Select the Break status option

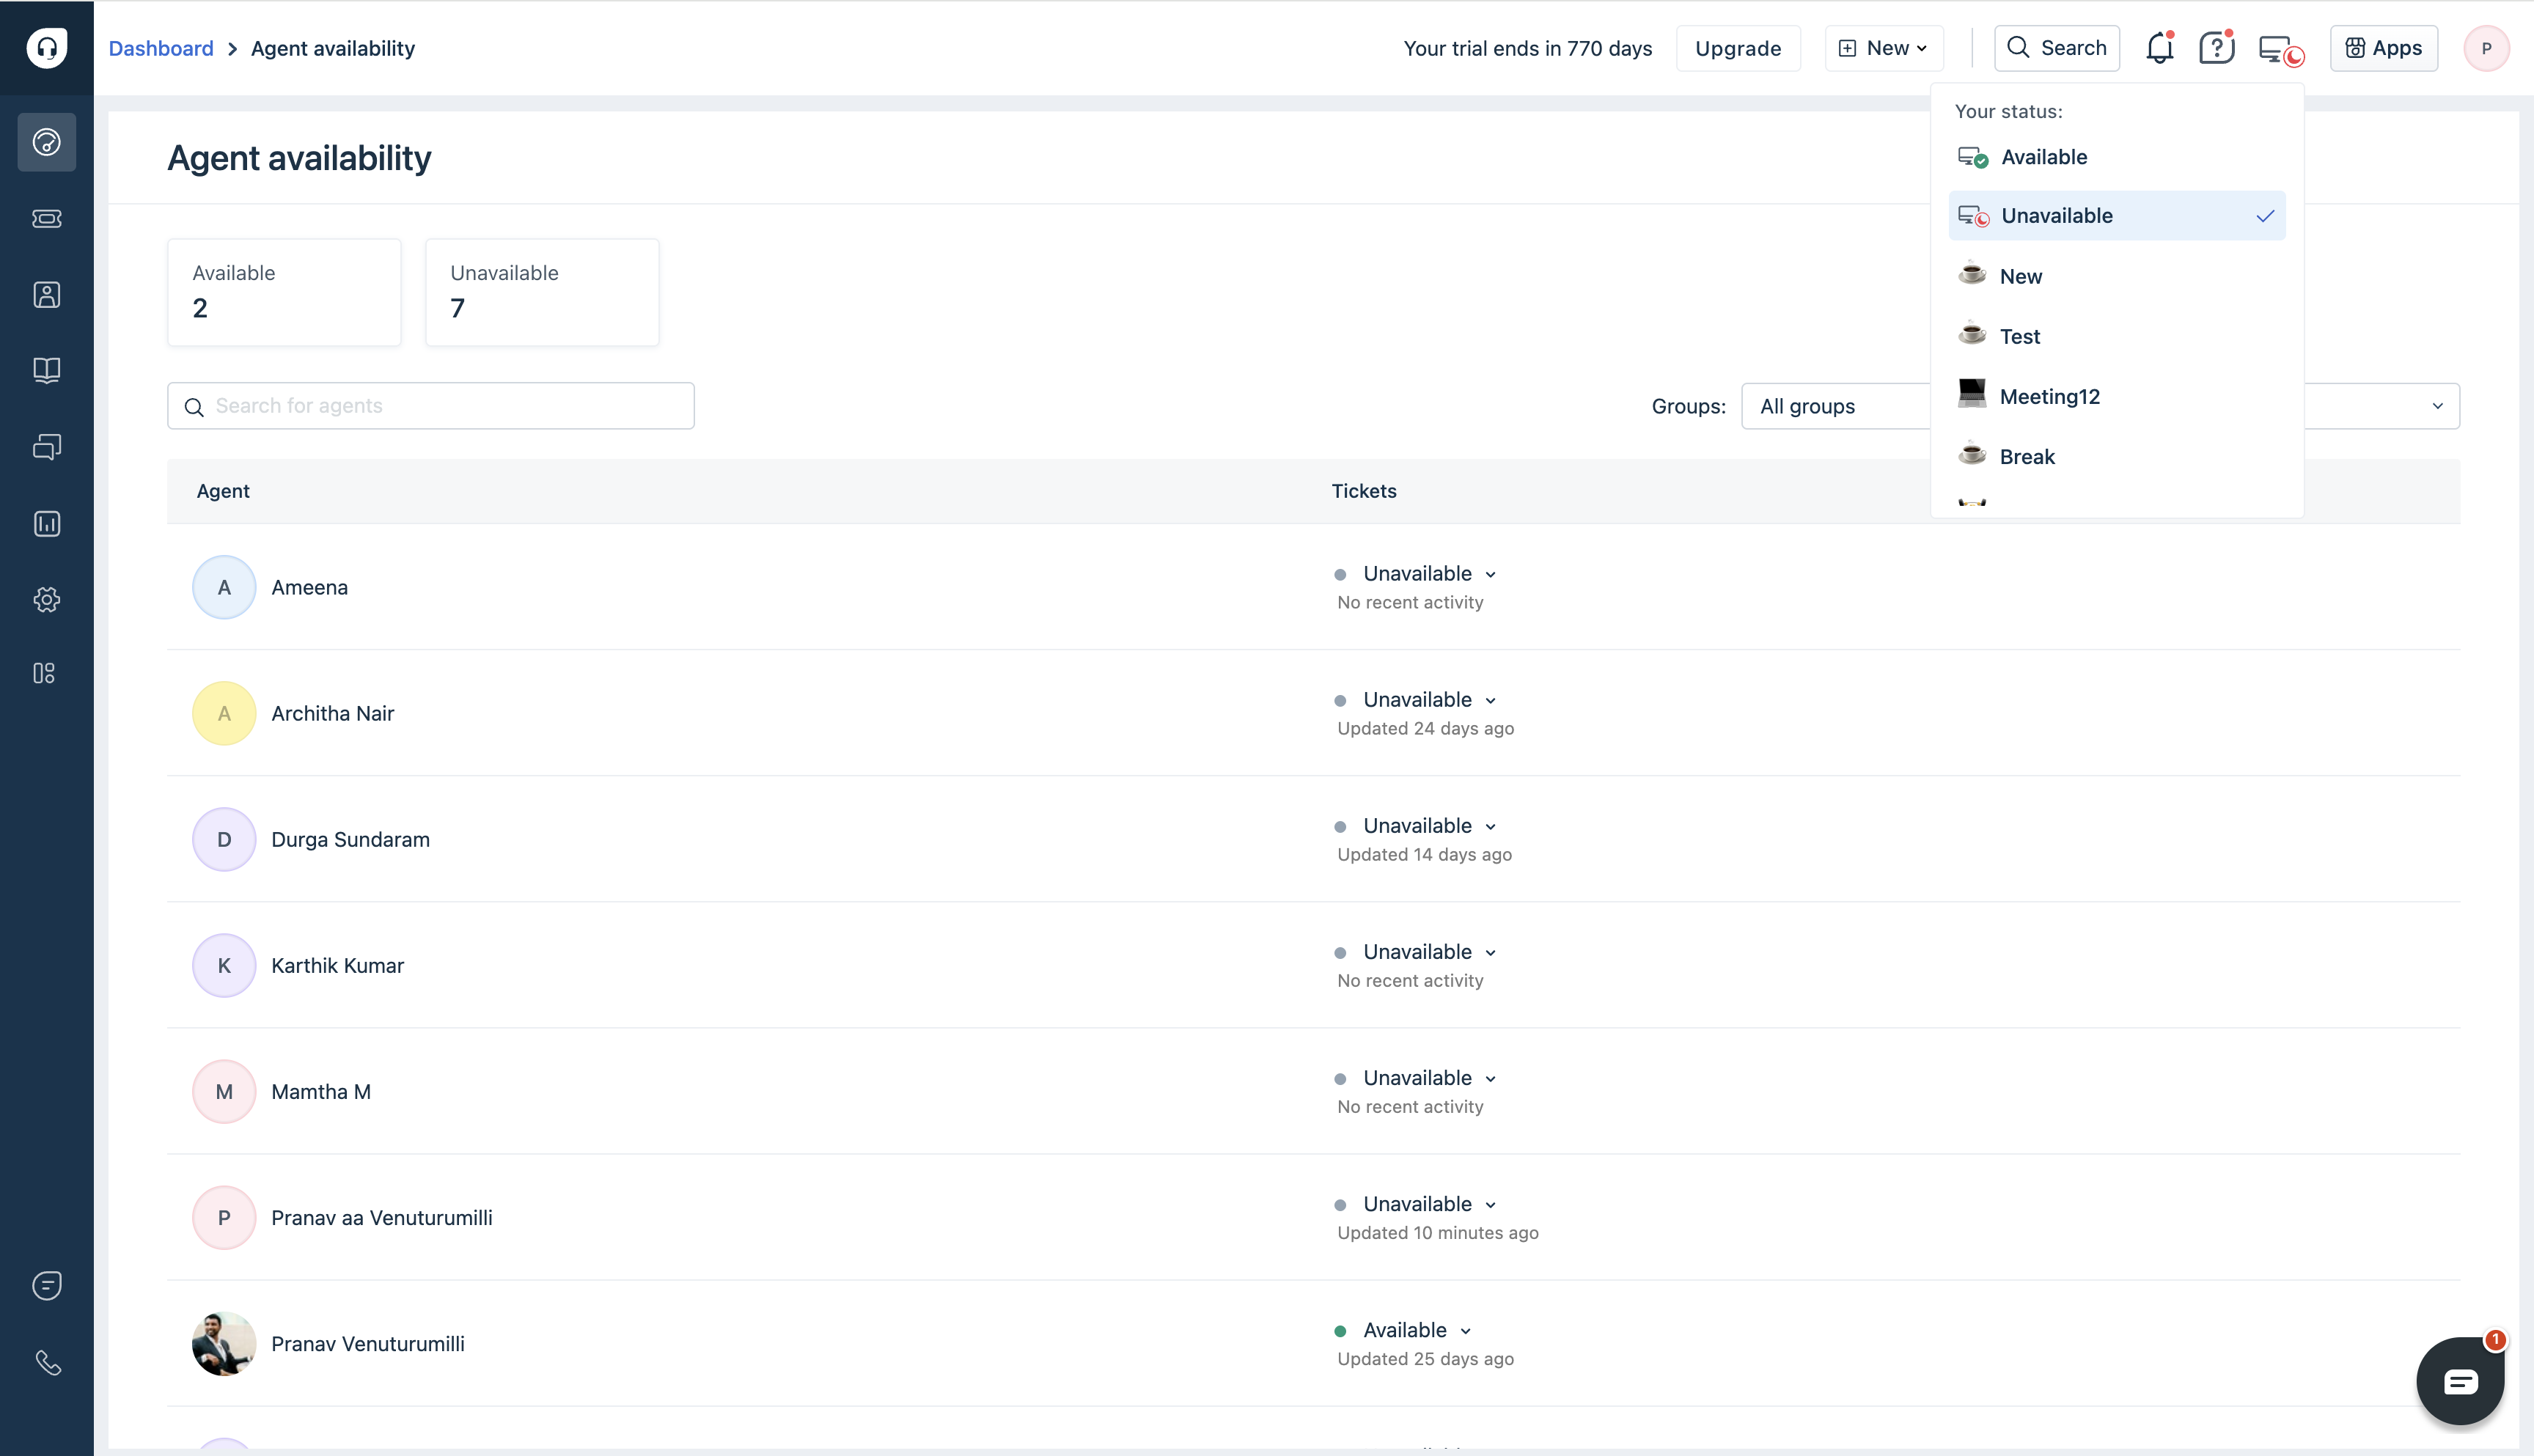(x=2026, y=457)
